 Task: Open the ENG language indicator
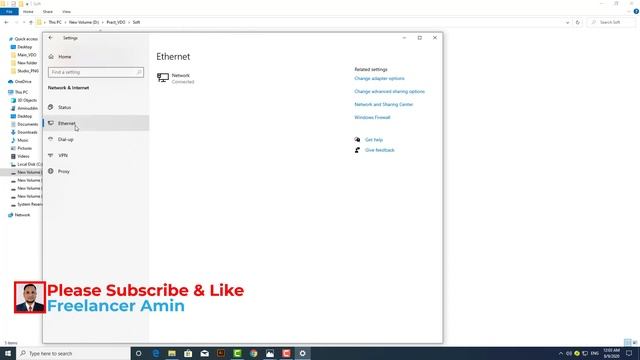pyautogui.click(x=595, y=353)
